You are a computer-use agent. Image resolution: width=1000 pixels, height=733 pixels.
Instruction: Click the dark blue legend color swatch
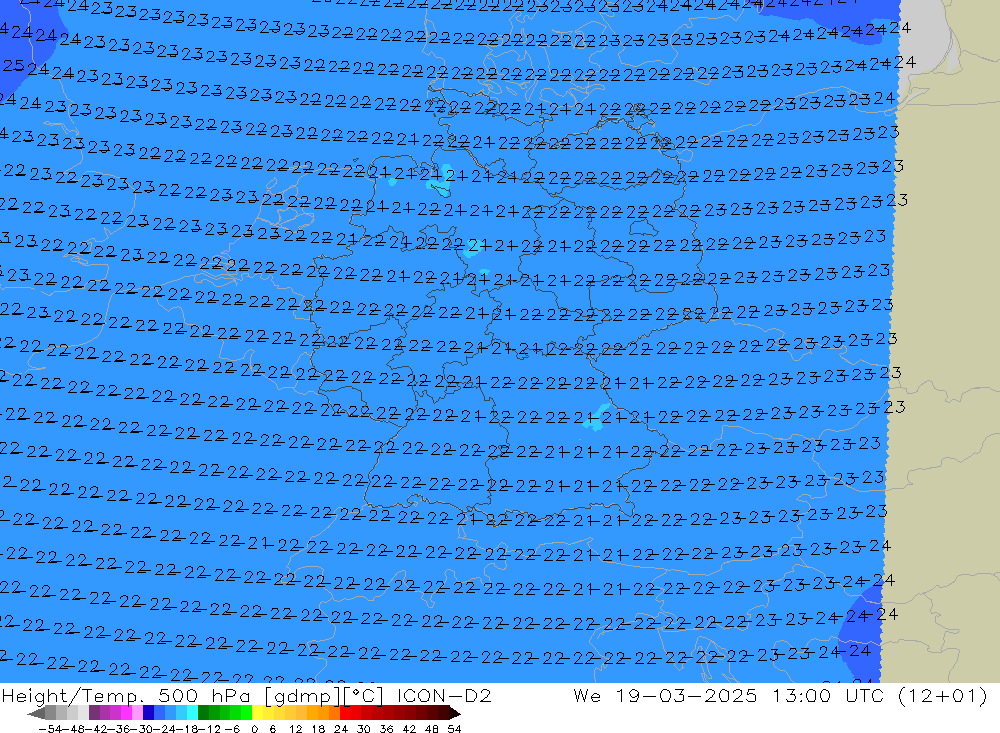pos(148,713)
